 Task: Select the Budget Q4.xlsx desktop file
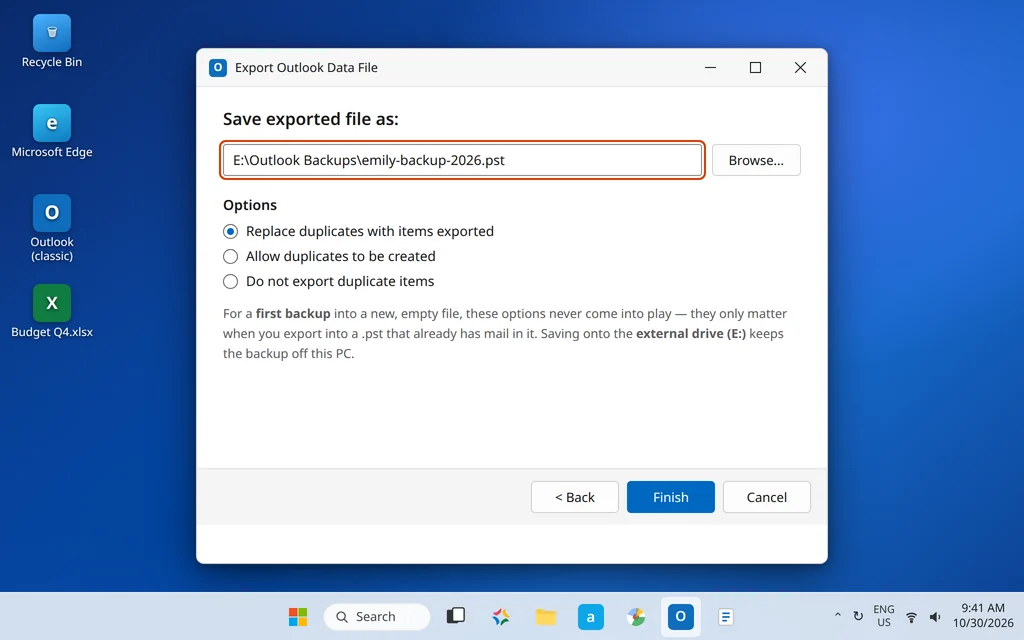point(52,312)
